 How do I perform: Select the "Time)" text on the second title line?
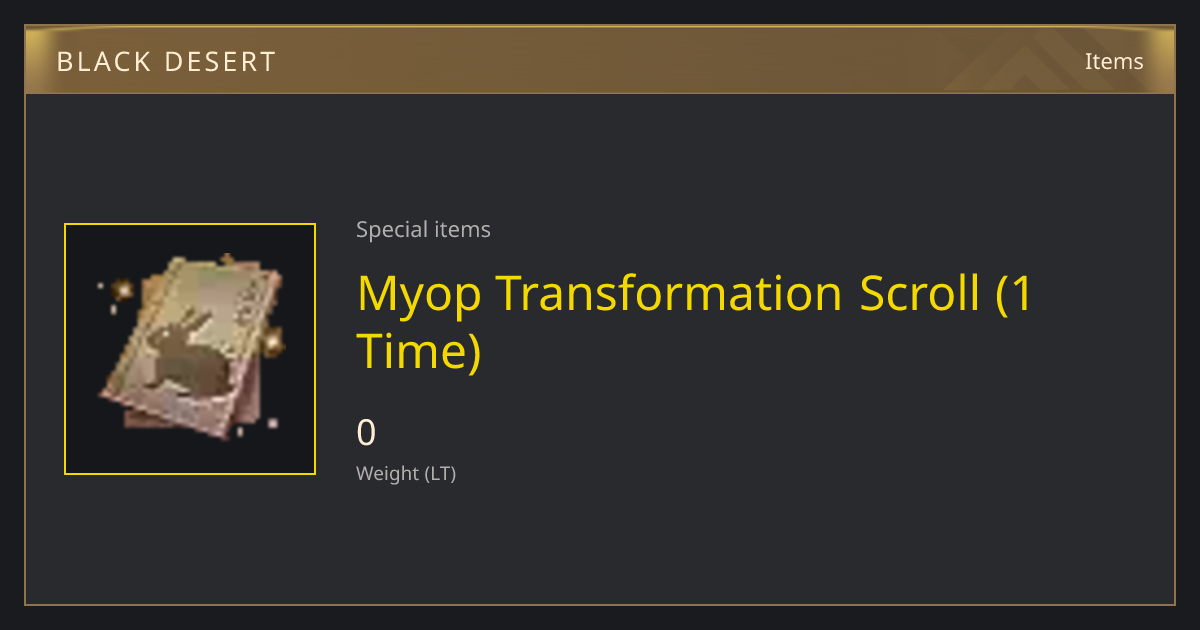click(x=419, y=351)
